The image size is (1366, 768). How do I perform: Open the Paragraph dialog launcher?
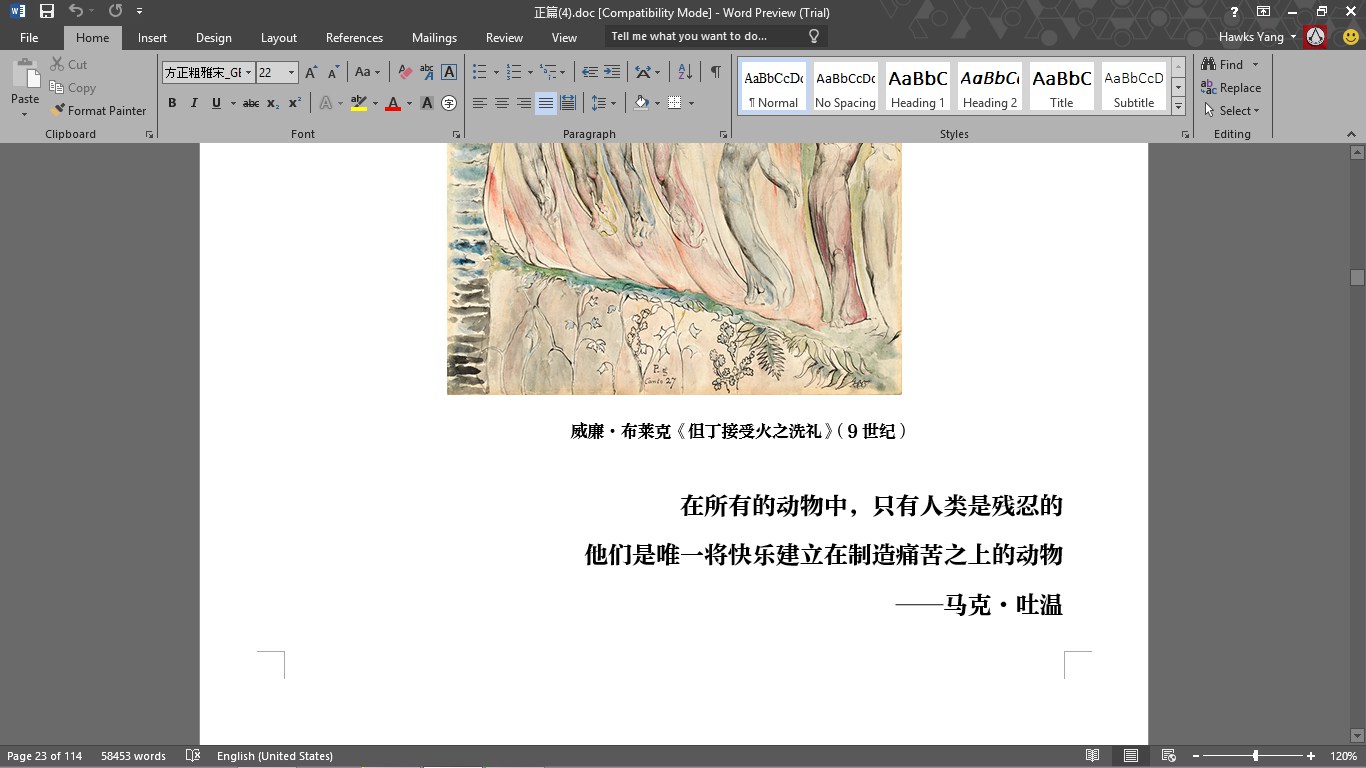[723, 134]
